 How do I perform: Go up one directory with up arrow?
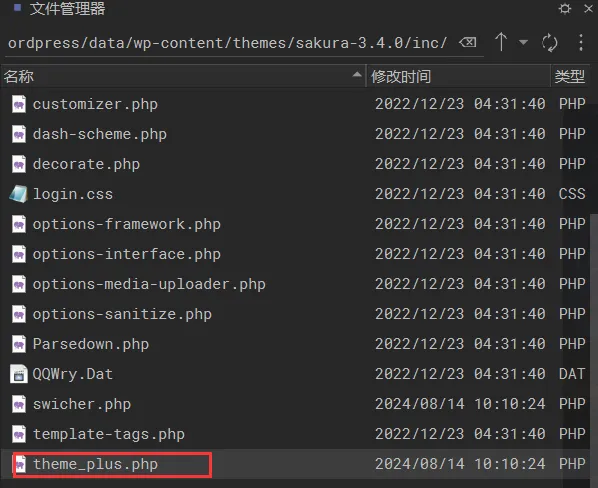point(501,42)
